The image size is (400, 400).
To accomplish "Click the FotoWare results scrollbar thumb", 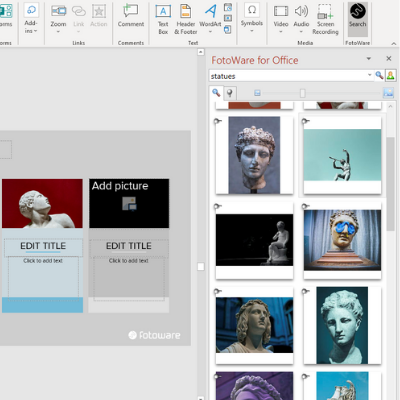I will pos(390,183).
